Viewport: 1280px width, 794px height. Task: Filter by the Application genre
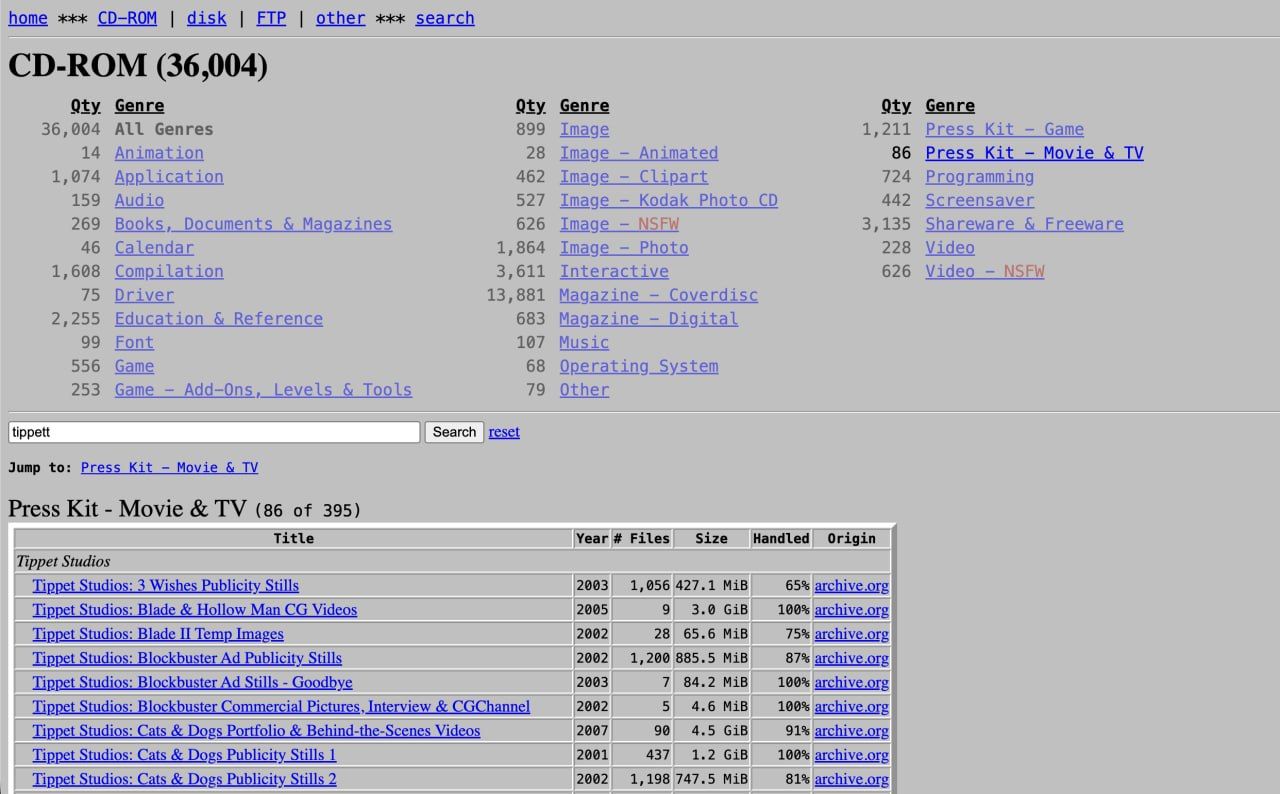tap(169, 177)
